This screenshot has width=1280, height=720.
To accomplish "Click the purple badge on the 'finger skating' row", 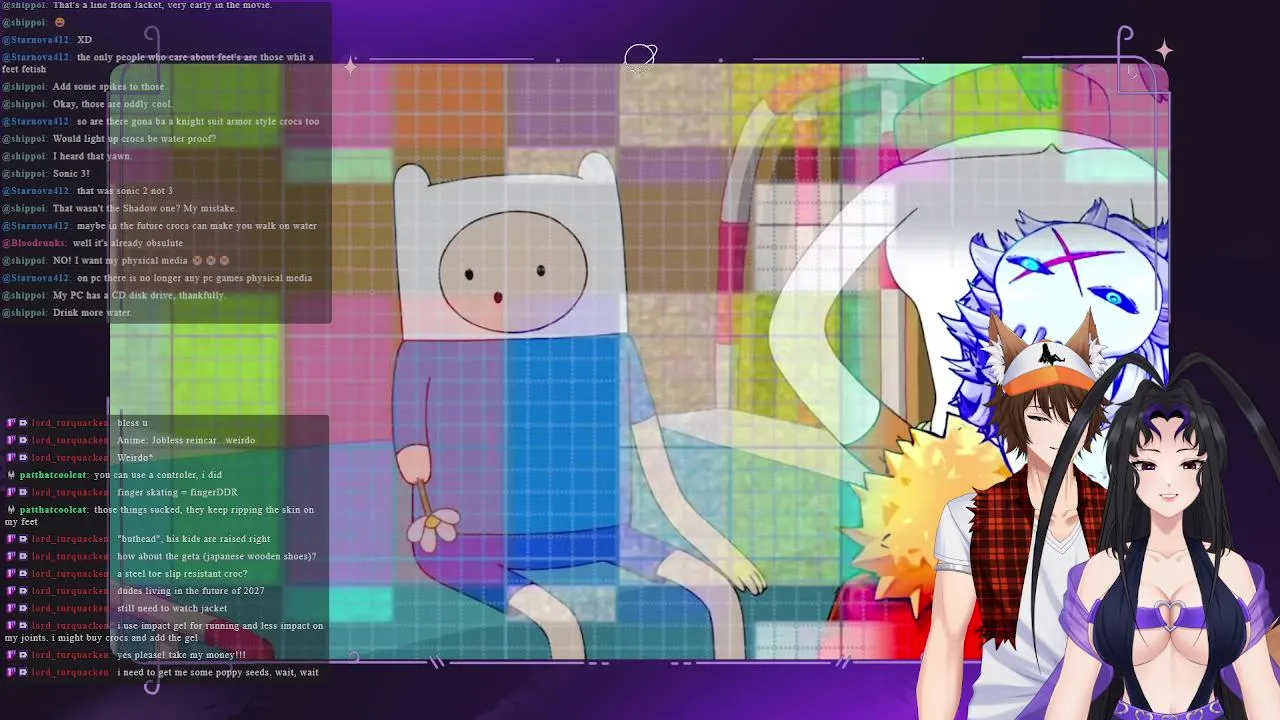I will click(11, 493).
